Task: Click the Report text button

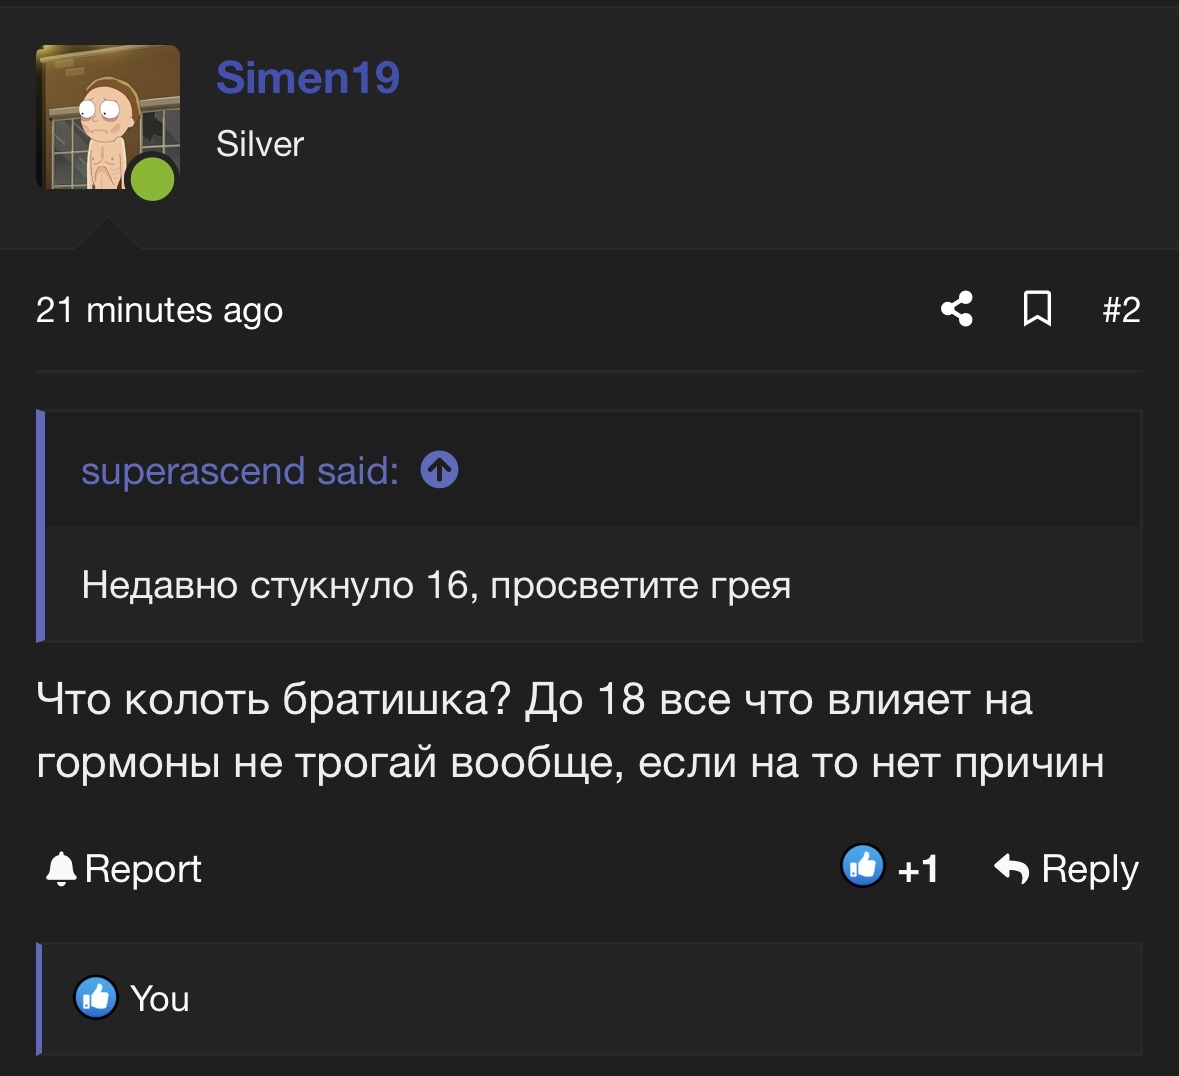Action: [x=143, y=869]
